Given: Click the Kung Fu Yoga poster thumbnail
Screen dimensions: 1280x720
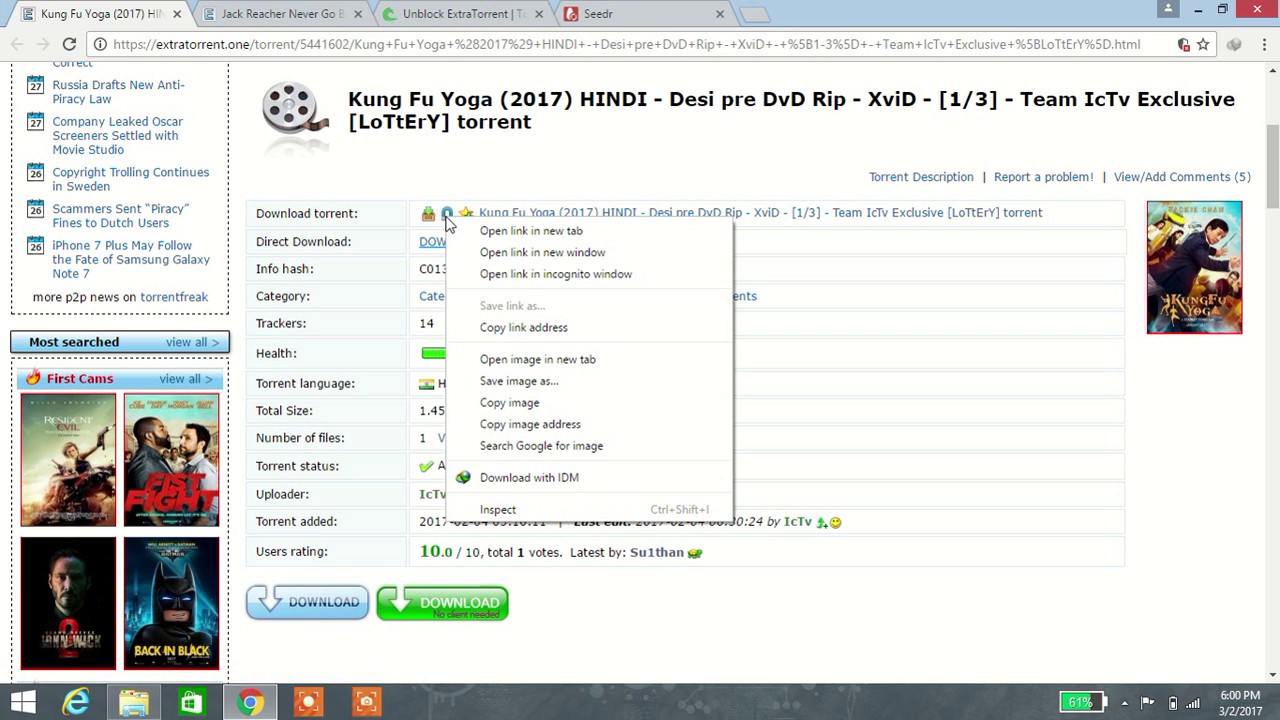Looking at the screenshot, I should click(1194, 267).
